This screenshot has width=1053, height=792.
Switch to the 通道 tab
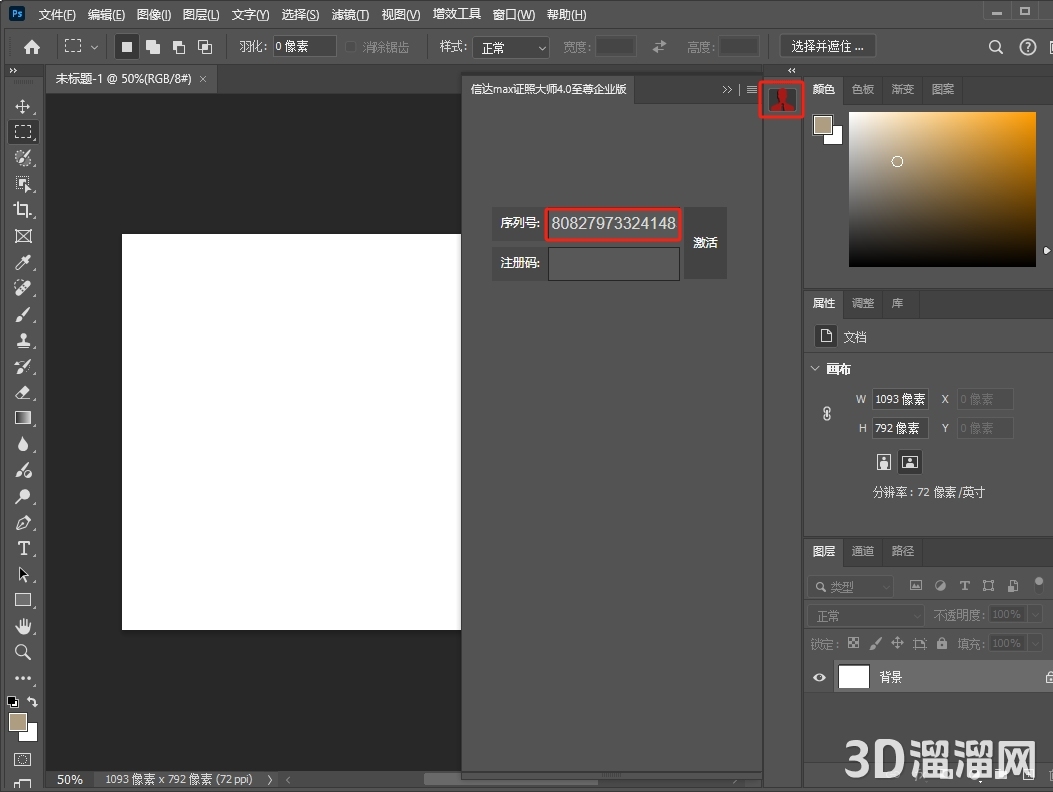pyautogui.click(x=862, y=551)
